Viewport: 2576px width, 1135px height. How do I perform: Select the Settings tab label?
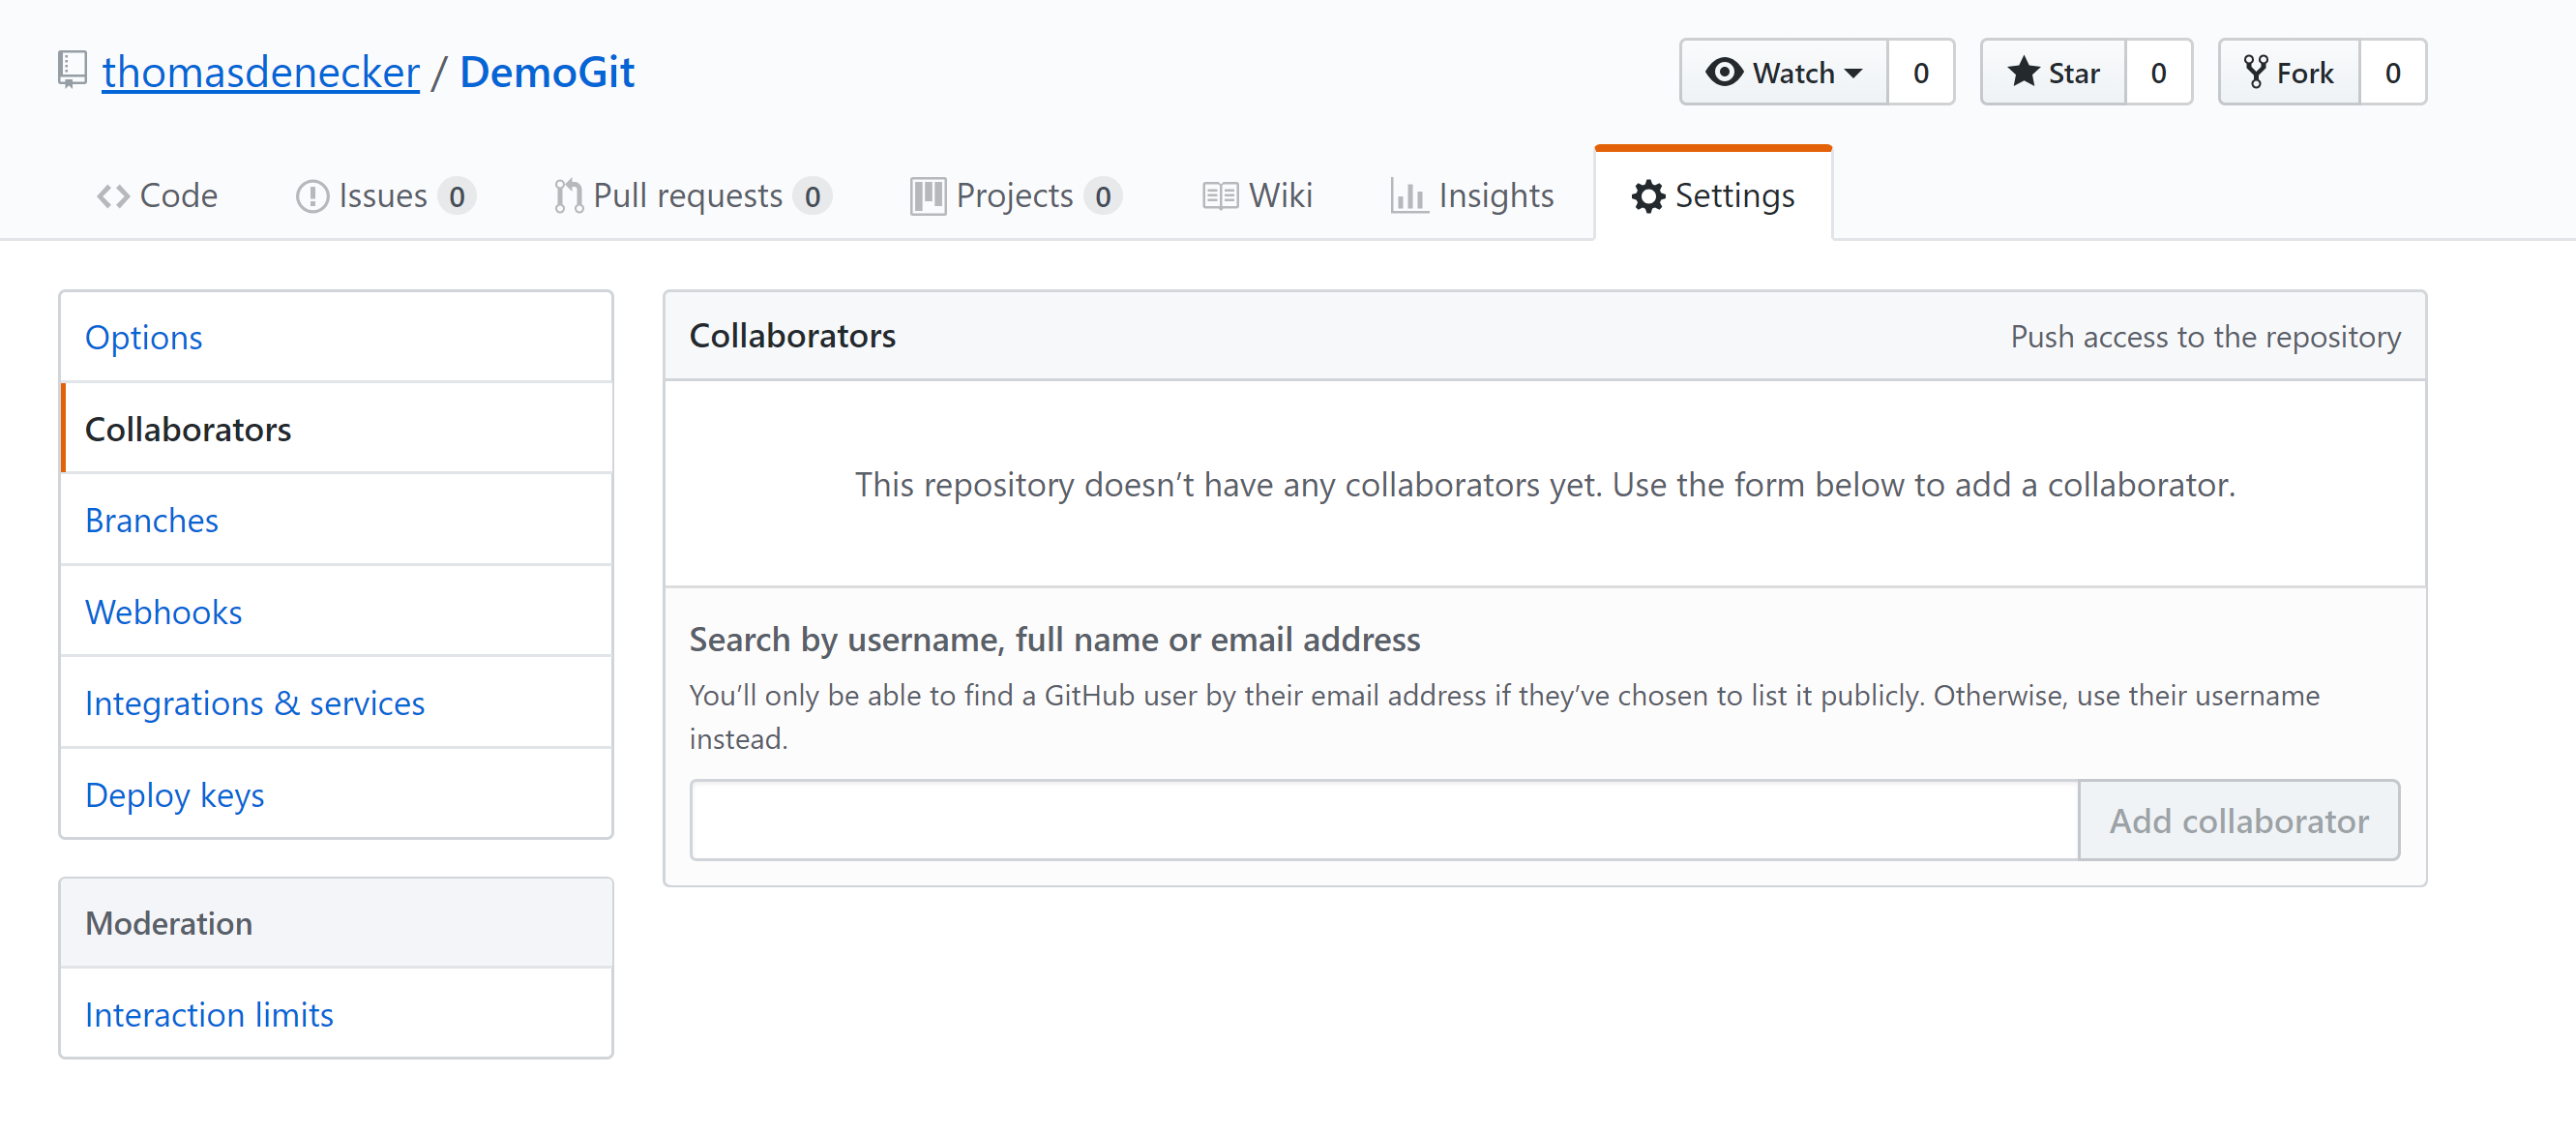tap(1734, 196)
